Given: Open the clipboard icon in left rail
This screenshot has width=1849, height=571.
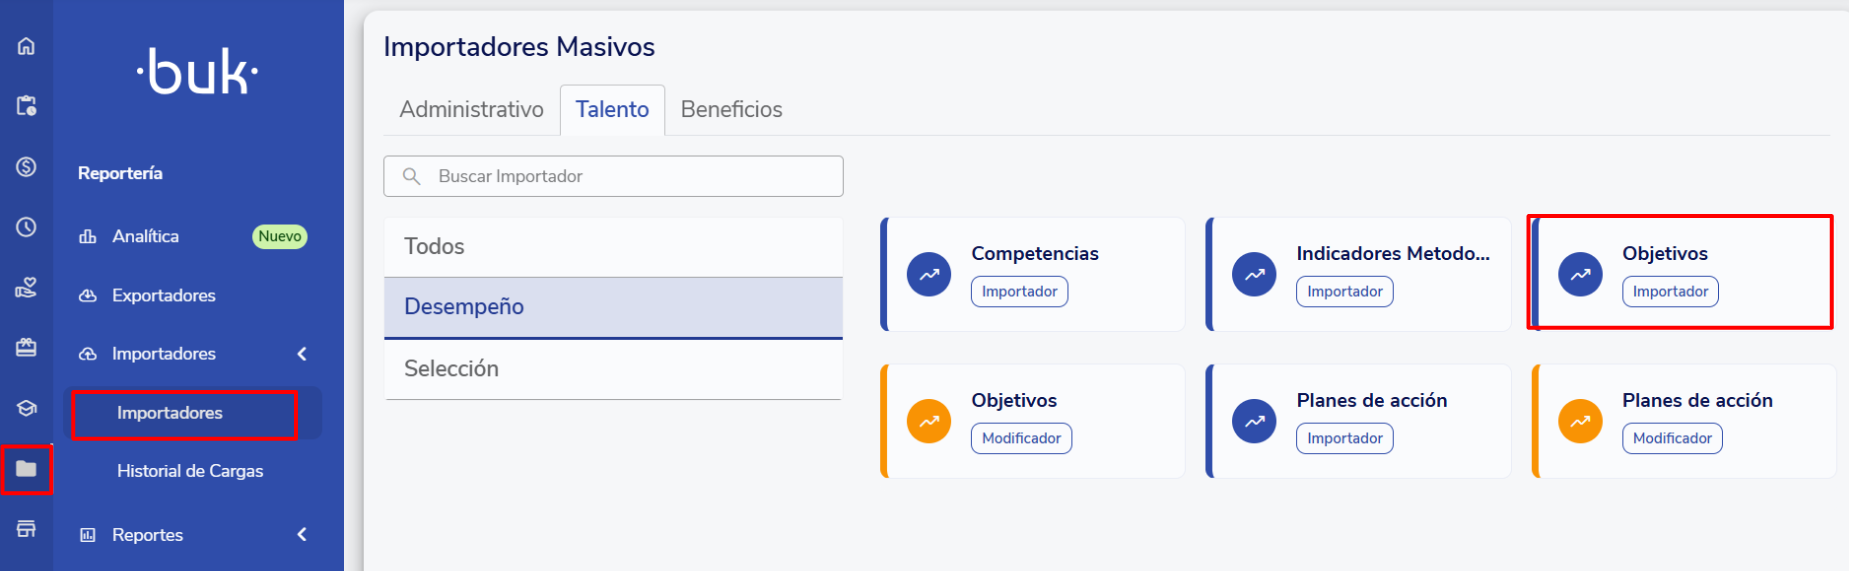Looking at the screenshot, I should [26, 105].
